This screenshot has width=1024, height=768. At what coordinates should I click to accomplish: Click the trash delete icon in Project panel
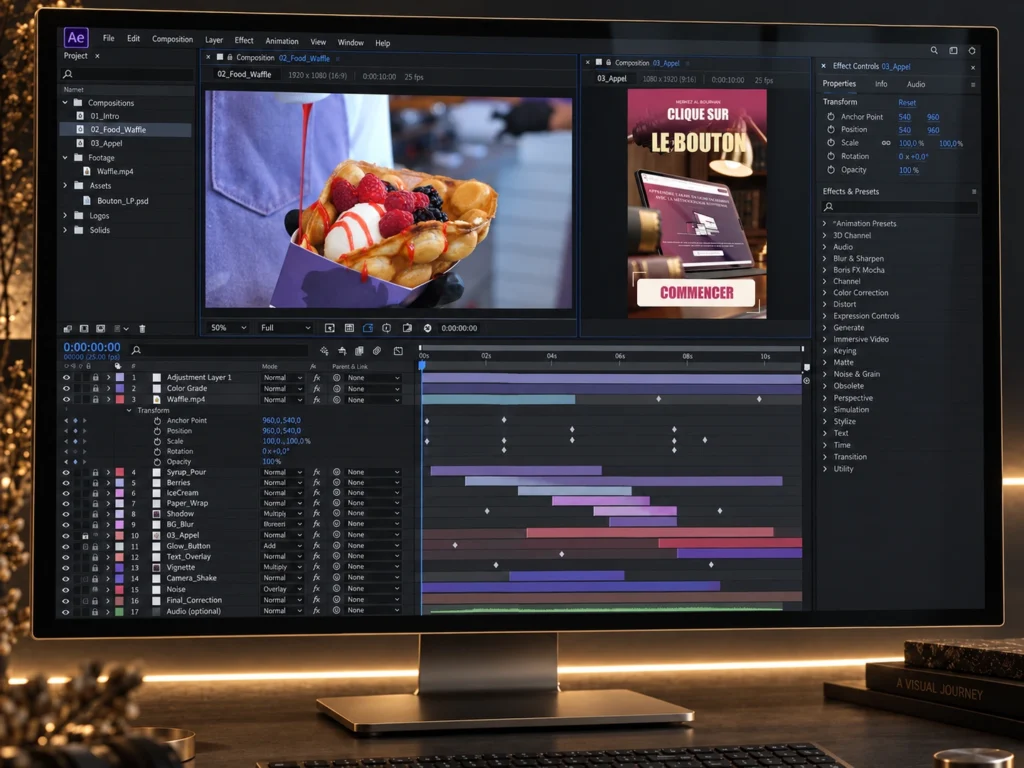point(142,328)
